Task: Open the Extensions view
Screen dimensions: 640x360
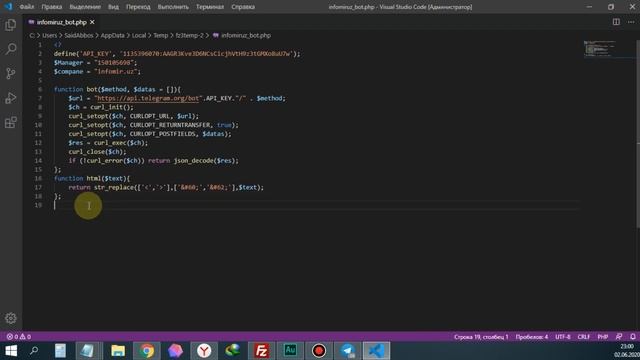Action: [11, 122]
